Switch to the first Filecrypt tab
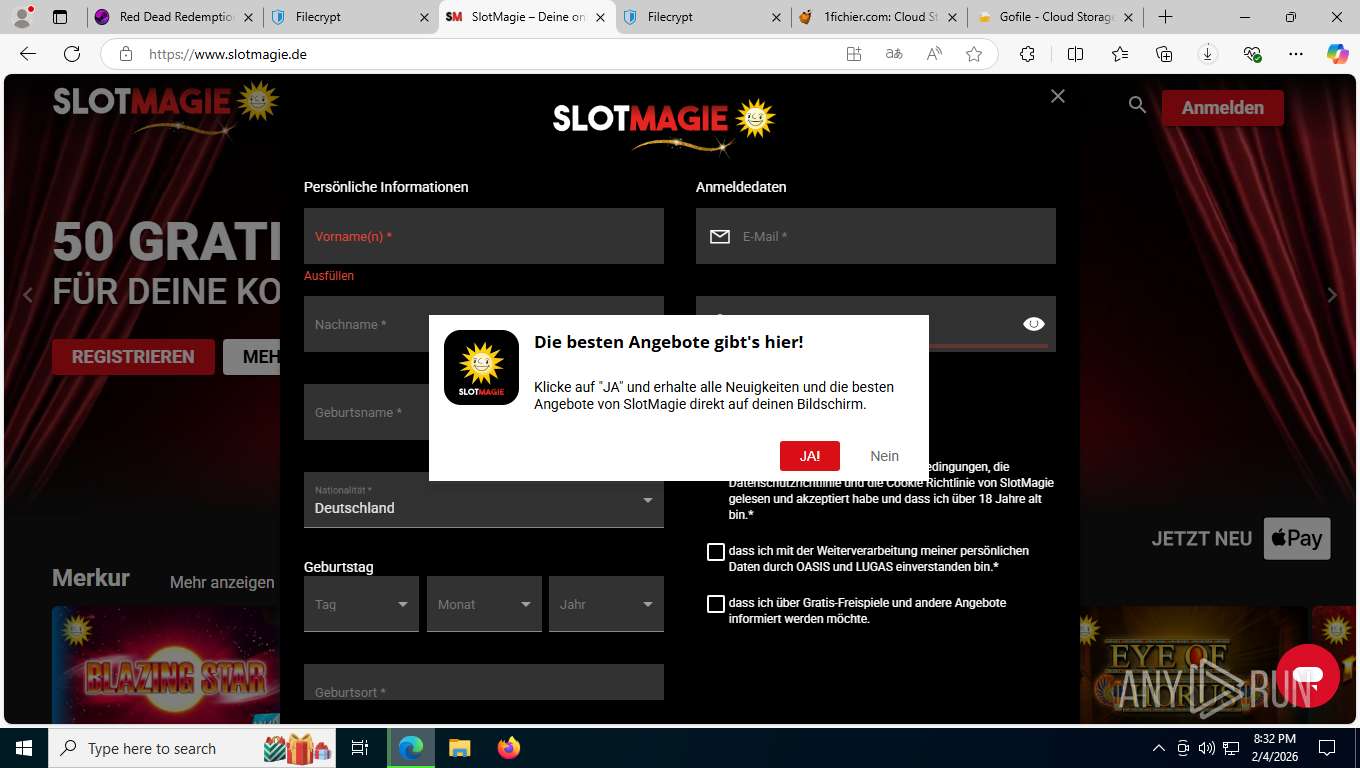 pyautogui.click(x=350, y=17)
